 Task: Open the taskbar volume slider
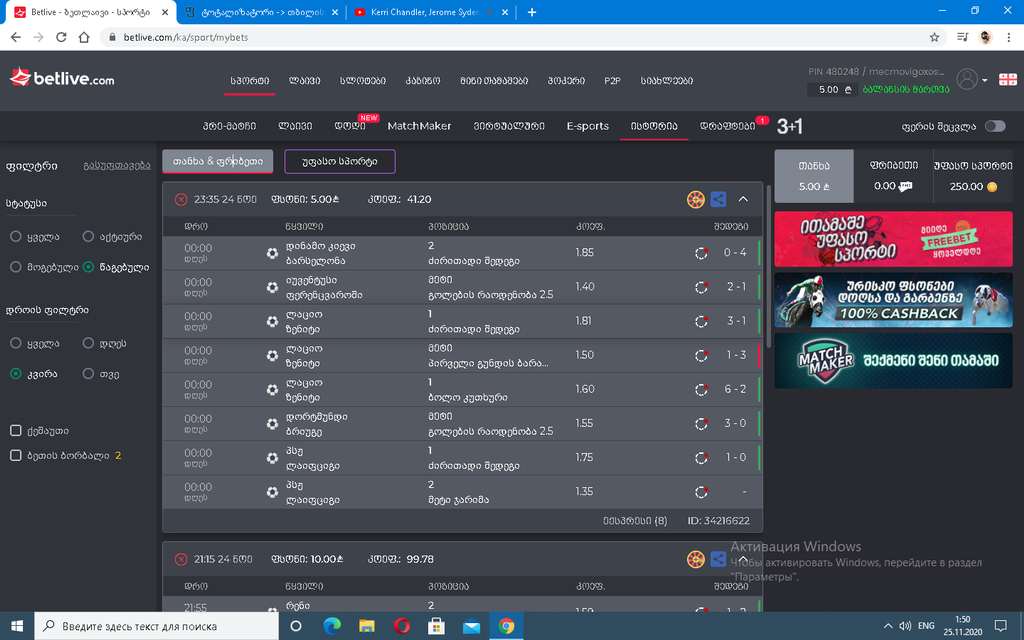pyautogui.click(x=905, y=627)
